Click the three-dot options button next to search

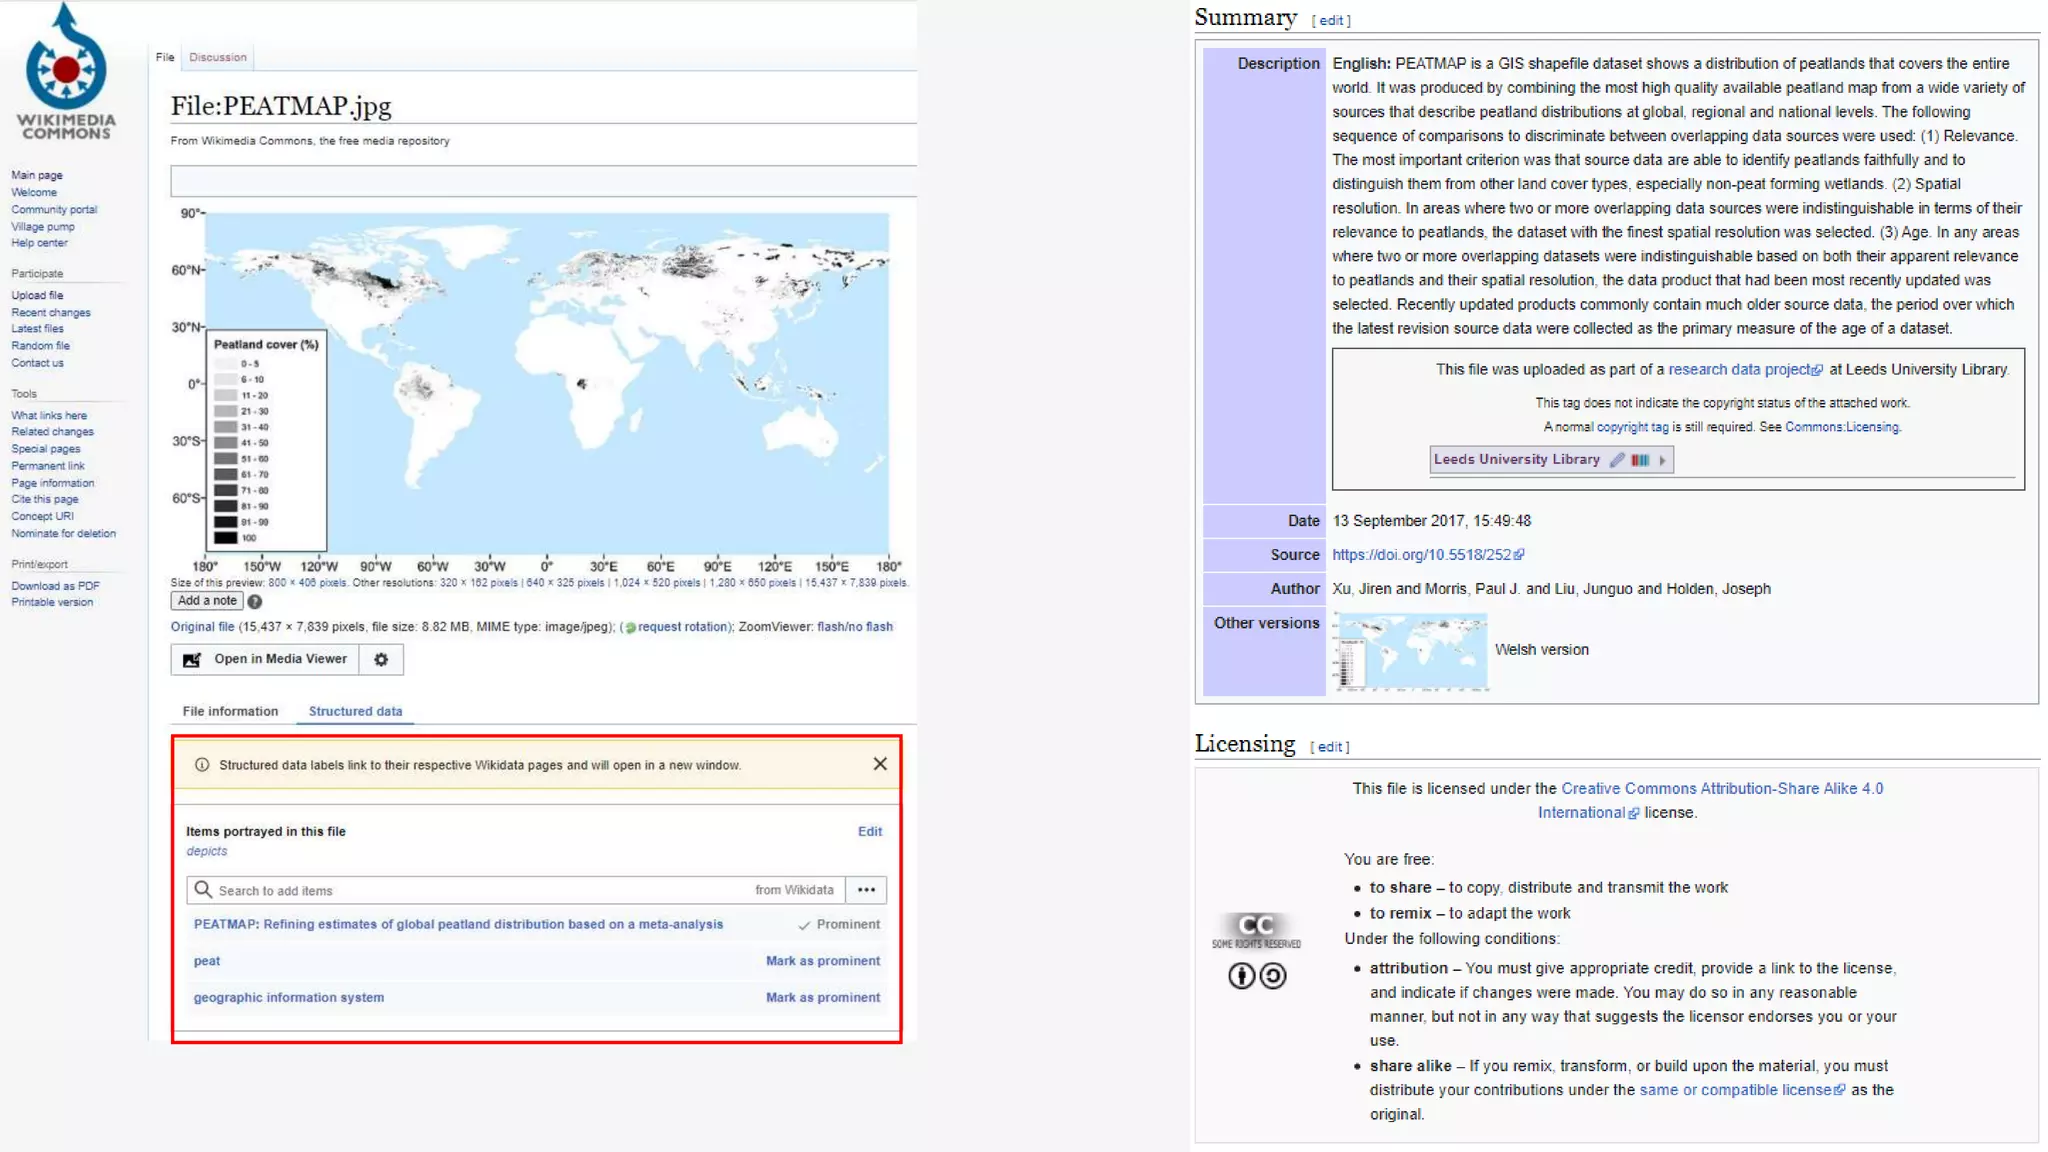[x=866, y=890]
